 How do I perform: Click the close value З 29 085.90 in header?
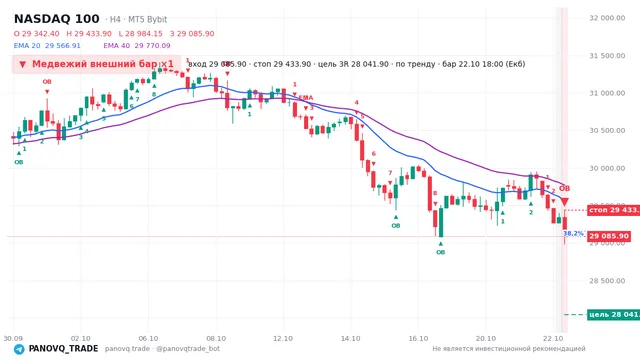pyautogui.click(x=192, y=33)
